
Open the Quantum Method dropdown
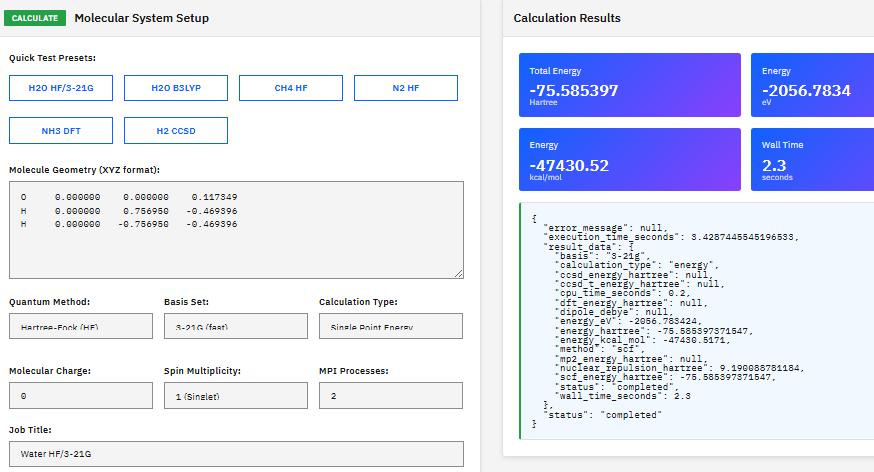coord(81,326)
